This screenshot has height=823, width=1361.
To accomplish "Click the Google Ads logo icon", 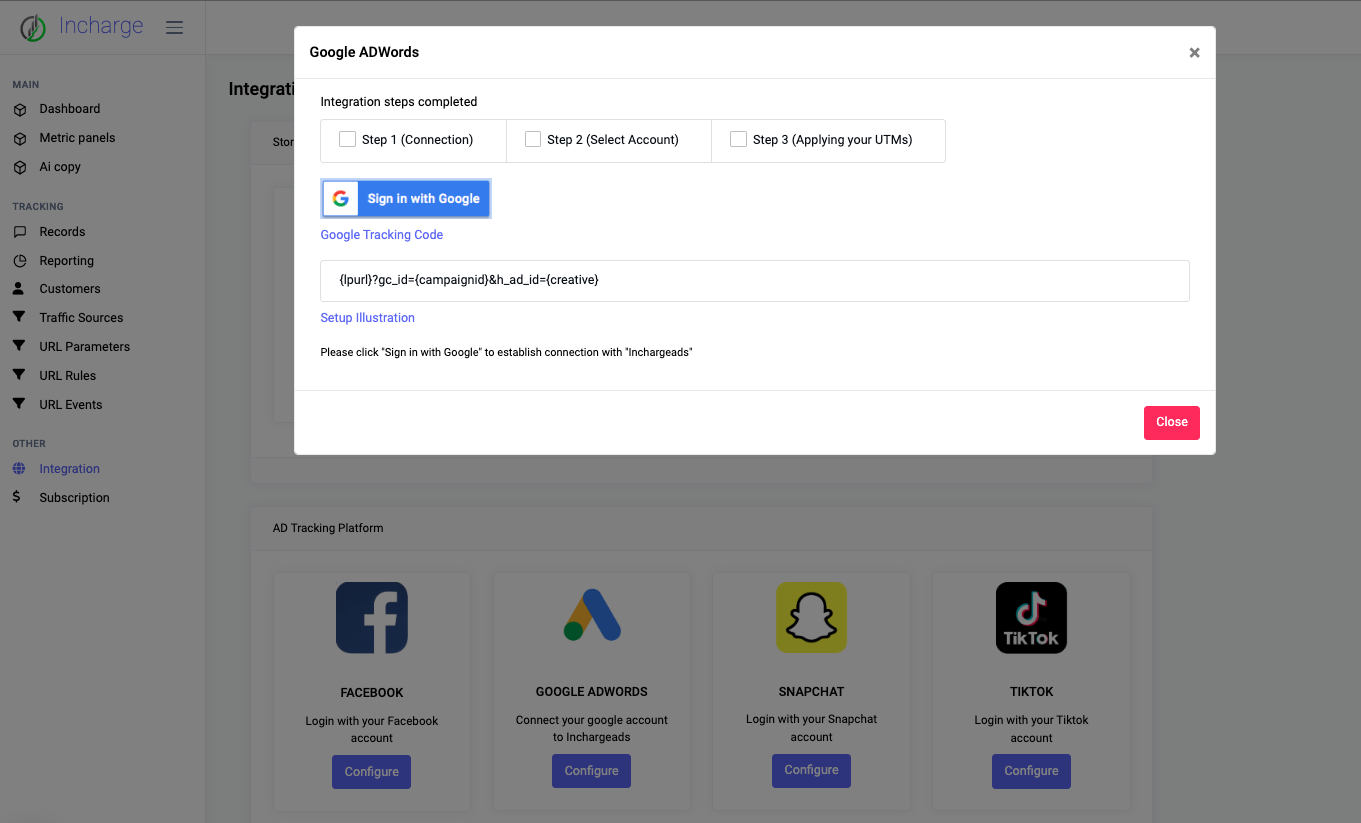I will pos(592,616).
